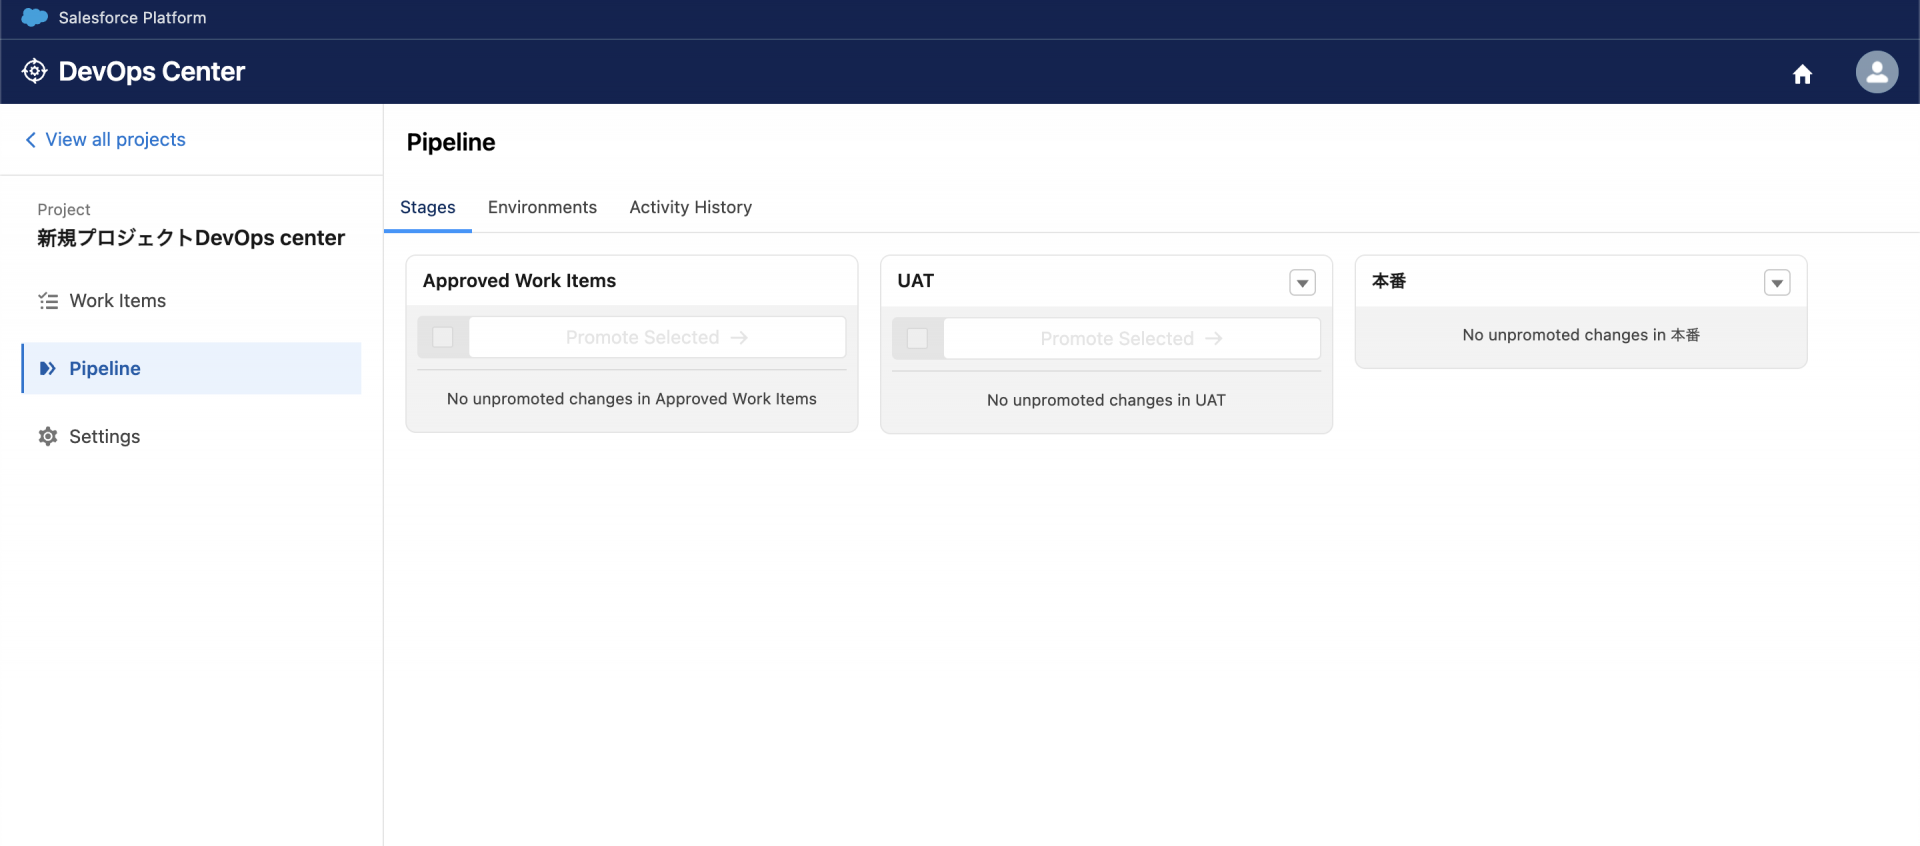Viewport: 1920px width, 846px height.
Task: Open the user profile avatar menu
Action: pos(1877,72)
